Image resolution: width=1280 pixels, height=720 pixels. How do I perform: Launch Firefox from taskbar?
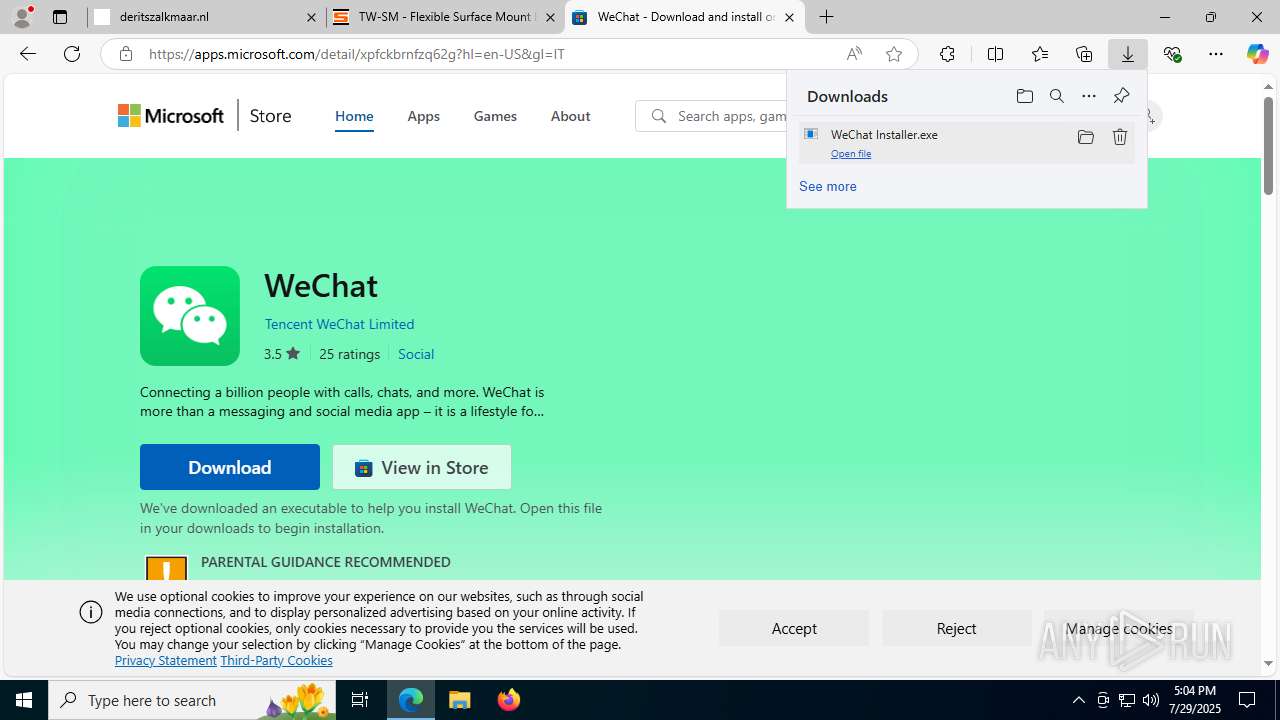[x=509, y=700]
